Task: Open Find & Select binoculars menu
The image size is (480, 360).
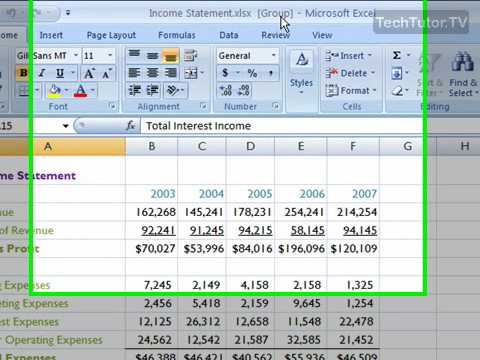Action: [x=463, y=74]
